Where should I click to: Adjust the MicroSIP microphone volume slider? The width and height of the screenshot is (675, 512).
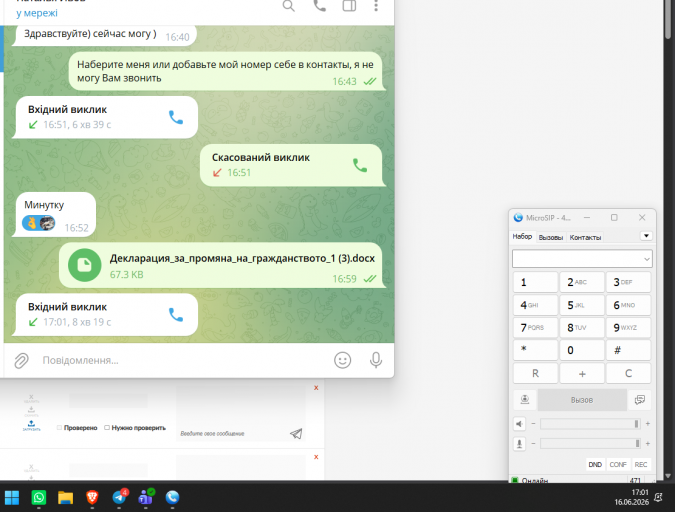tap(590, 444)
